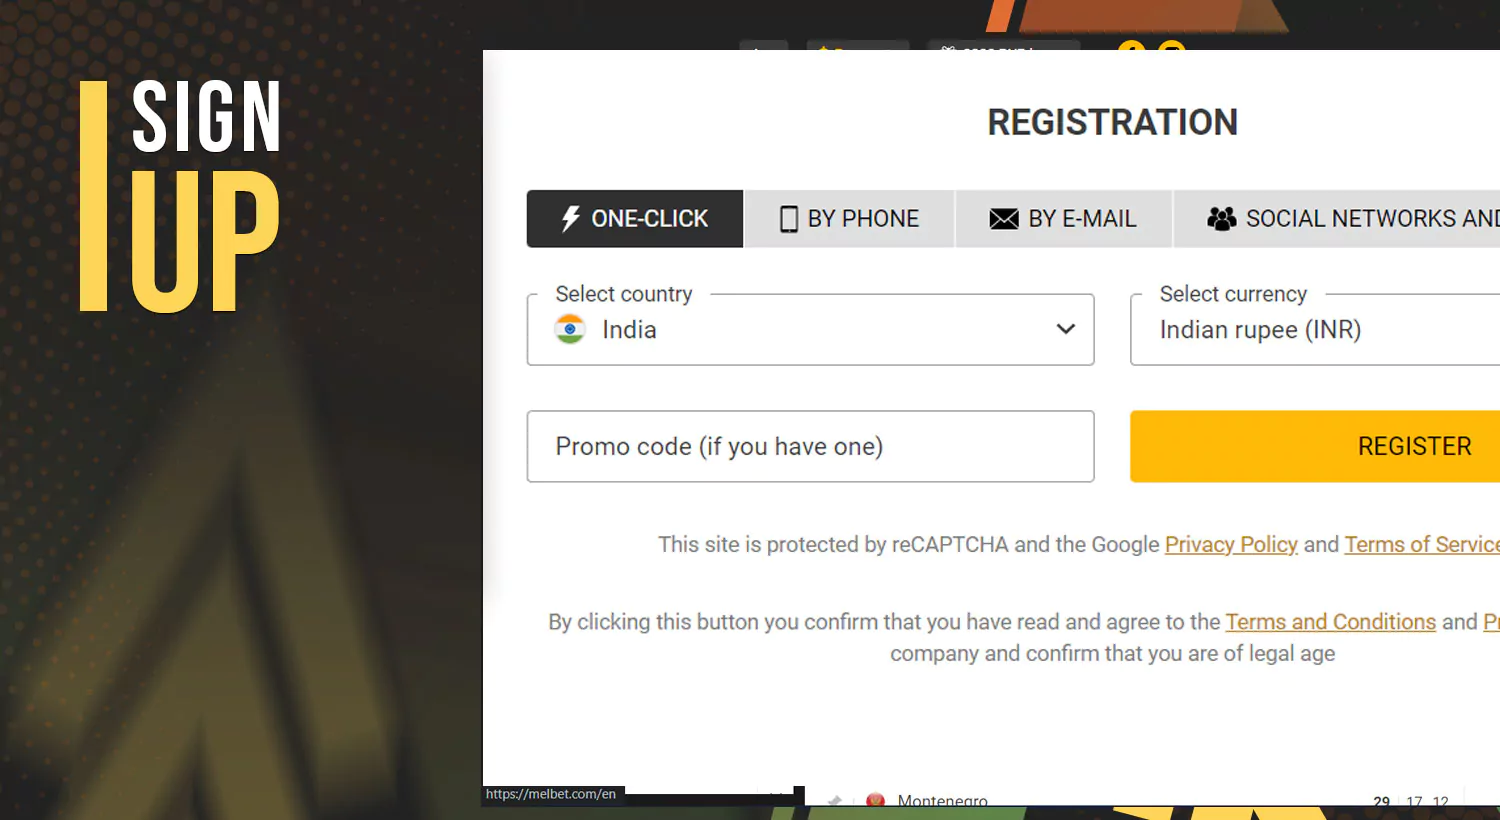
Task: Expand the Select country dropdown
Action: coord(1066,329)
